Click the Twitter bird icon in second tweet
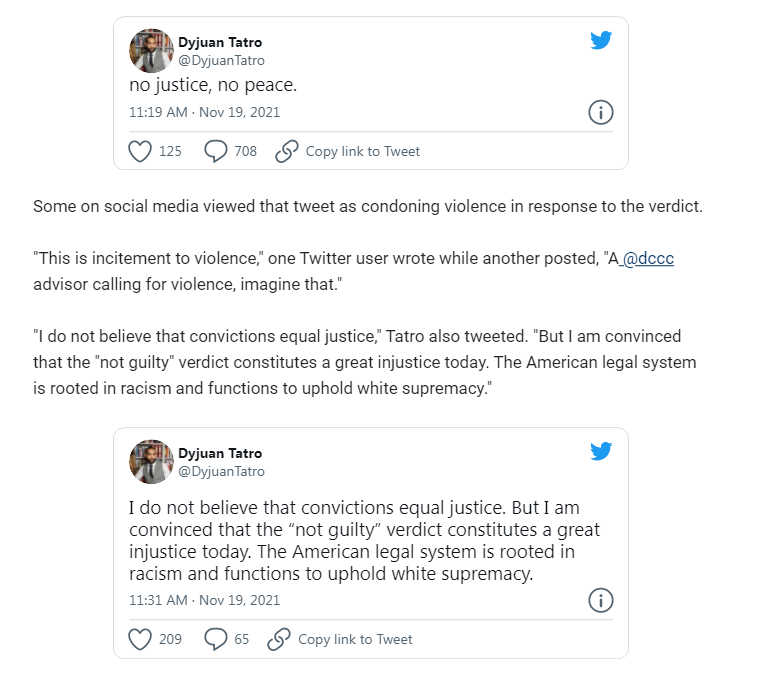 point(600,452)
